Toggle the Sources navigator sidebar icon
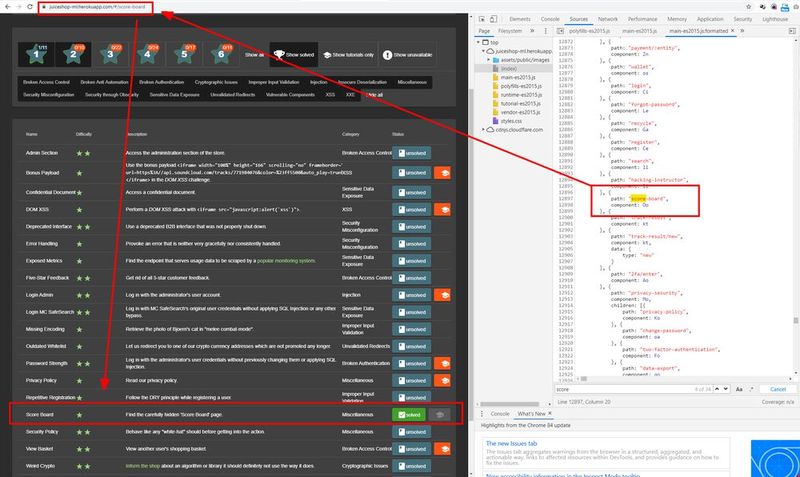The width and height of the screenshot is (800, 477). tap(560, 31)
